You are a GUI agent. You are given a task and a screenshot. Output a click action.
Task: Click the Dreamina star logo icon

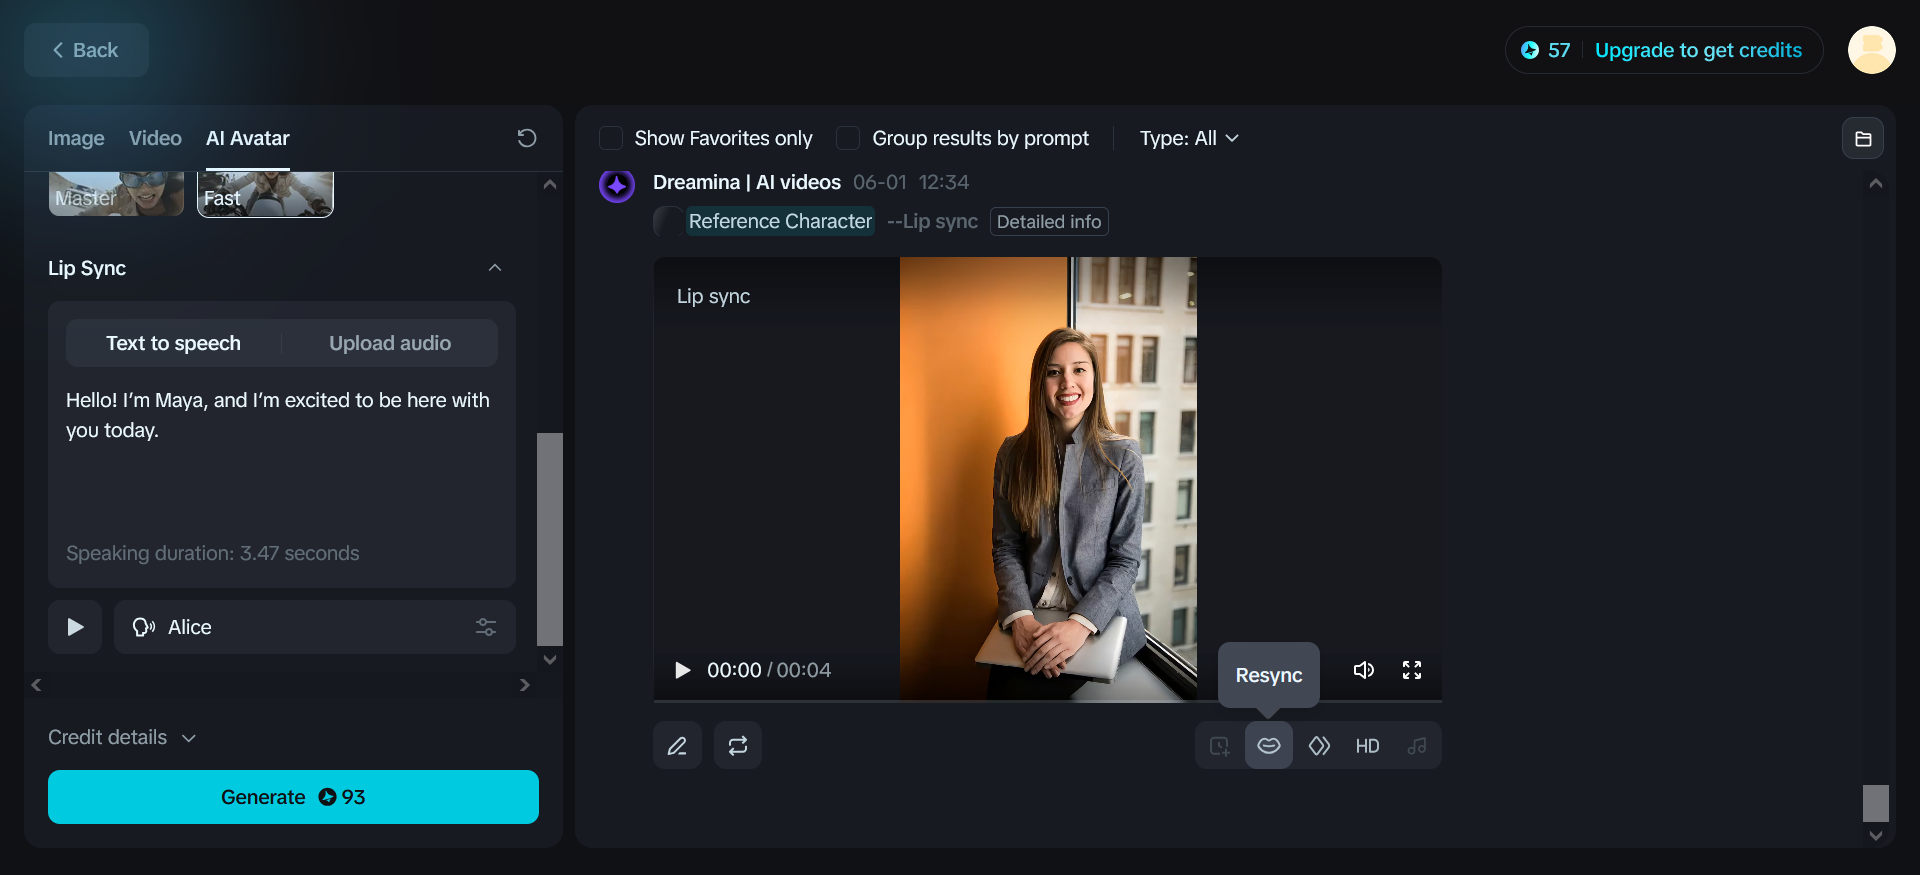coord(617,185)
